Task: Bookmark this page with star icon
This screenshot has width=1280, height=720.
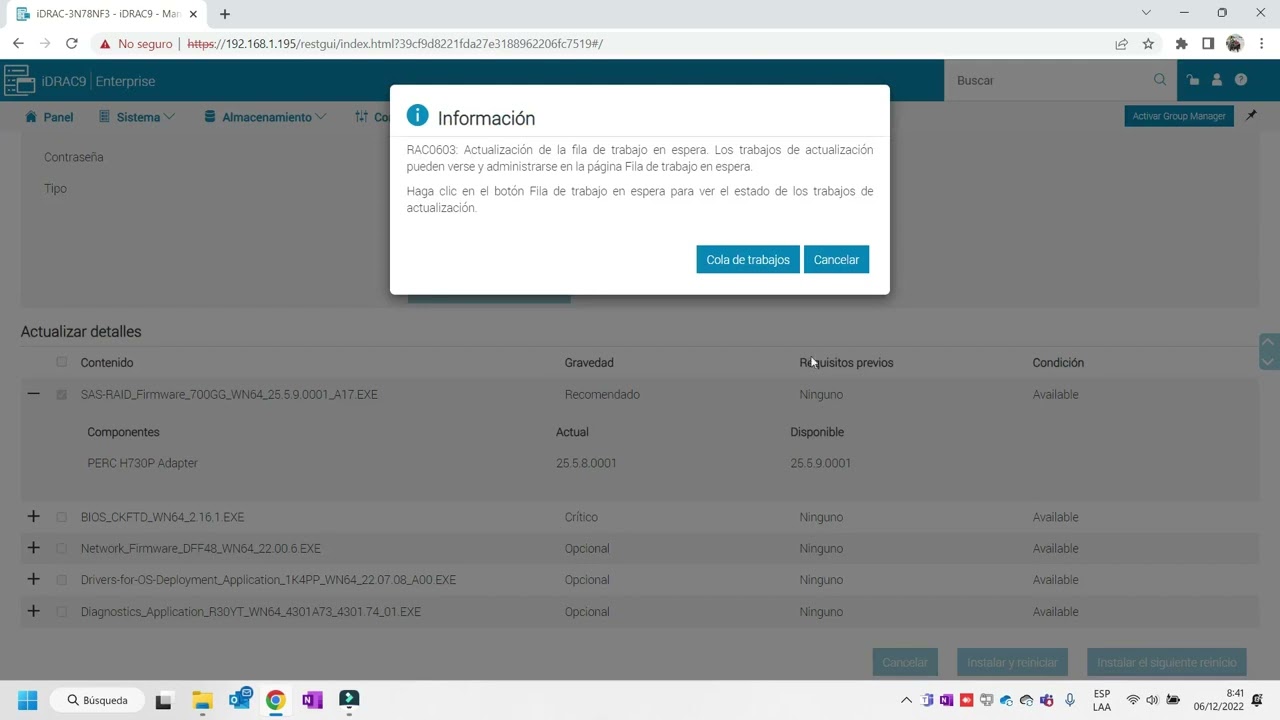Action: click(x=1148, y=44)
